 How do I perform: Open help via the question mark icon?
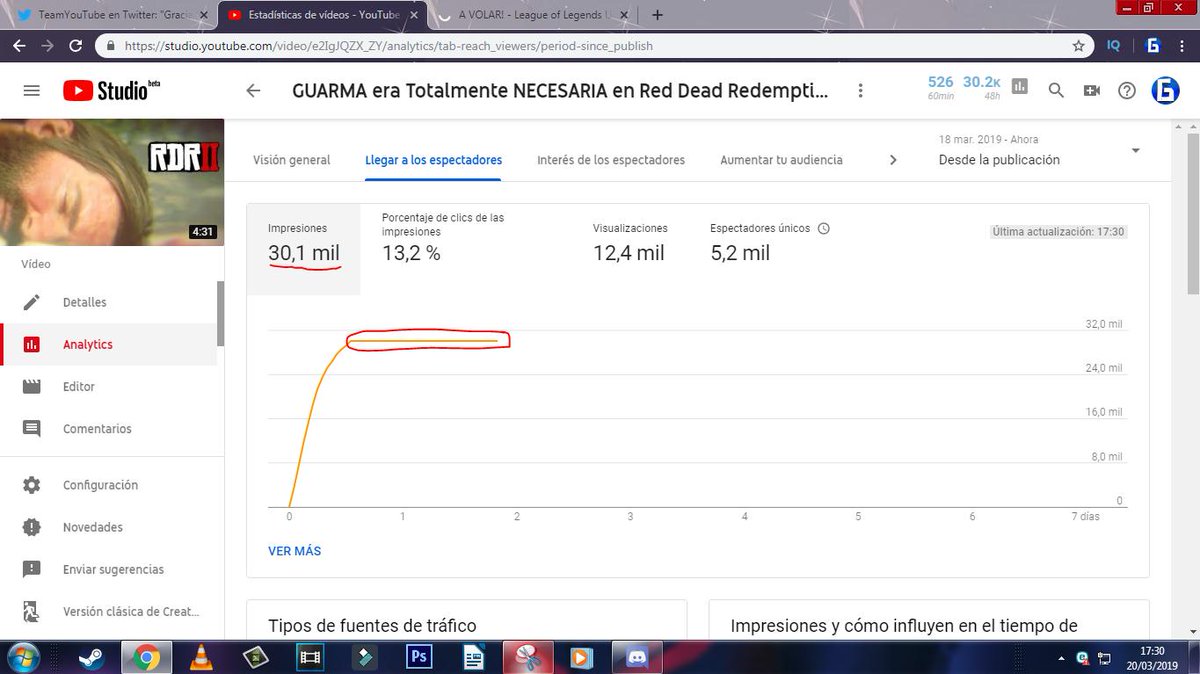[1127, 90]
